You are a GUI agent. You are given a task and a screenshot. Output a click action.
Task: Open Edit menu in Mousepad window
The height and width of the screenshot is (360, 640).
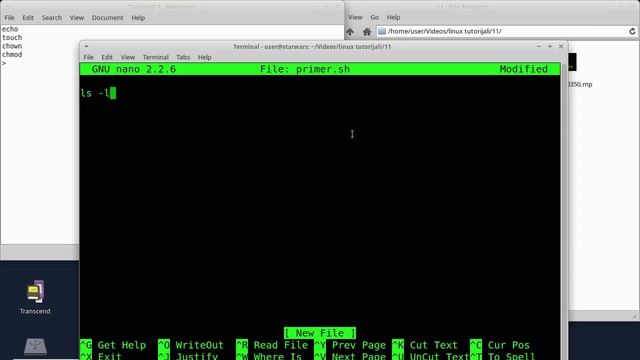[28, 18]
